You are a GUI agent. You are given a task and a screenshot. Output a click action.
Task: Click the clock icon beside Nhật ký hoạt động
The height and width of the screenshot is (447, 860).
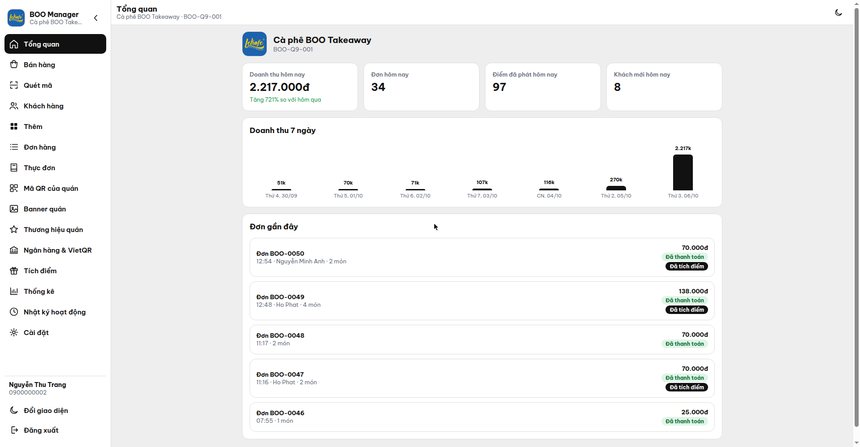coord(14,312)
